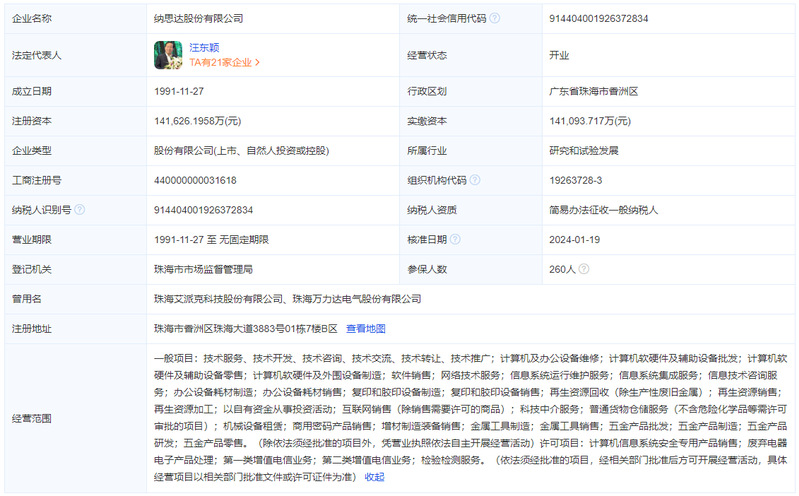Click business term 1991-11-27 至 无固定期限

pos(211,239)
